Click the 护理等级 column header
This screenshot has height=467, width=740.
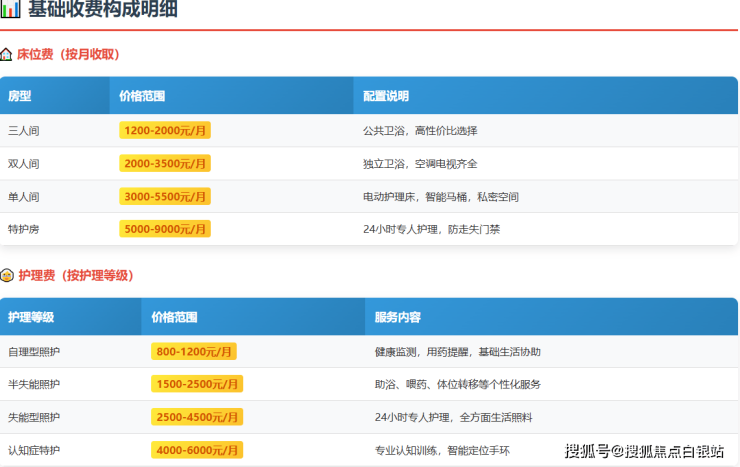point(31,317)
